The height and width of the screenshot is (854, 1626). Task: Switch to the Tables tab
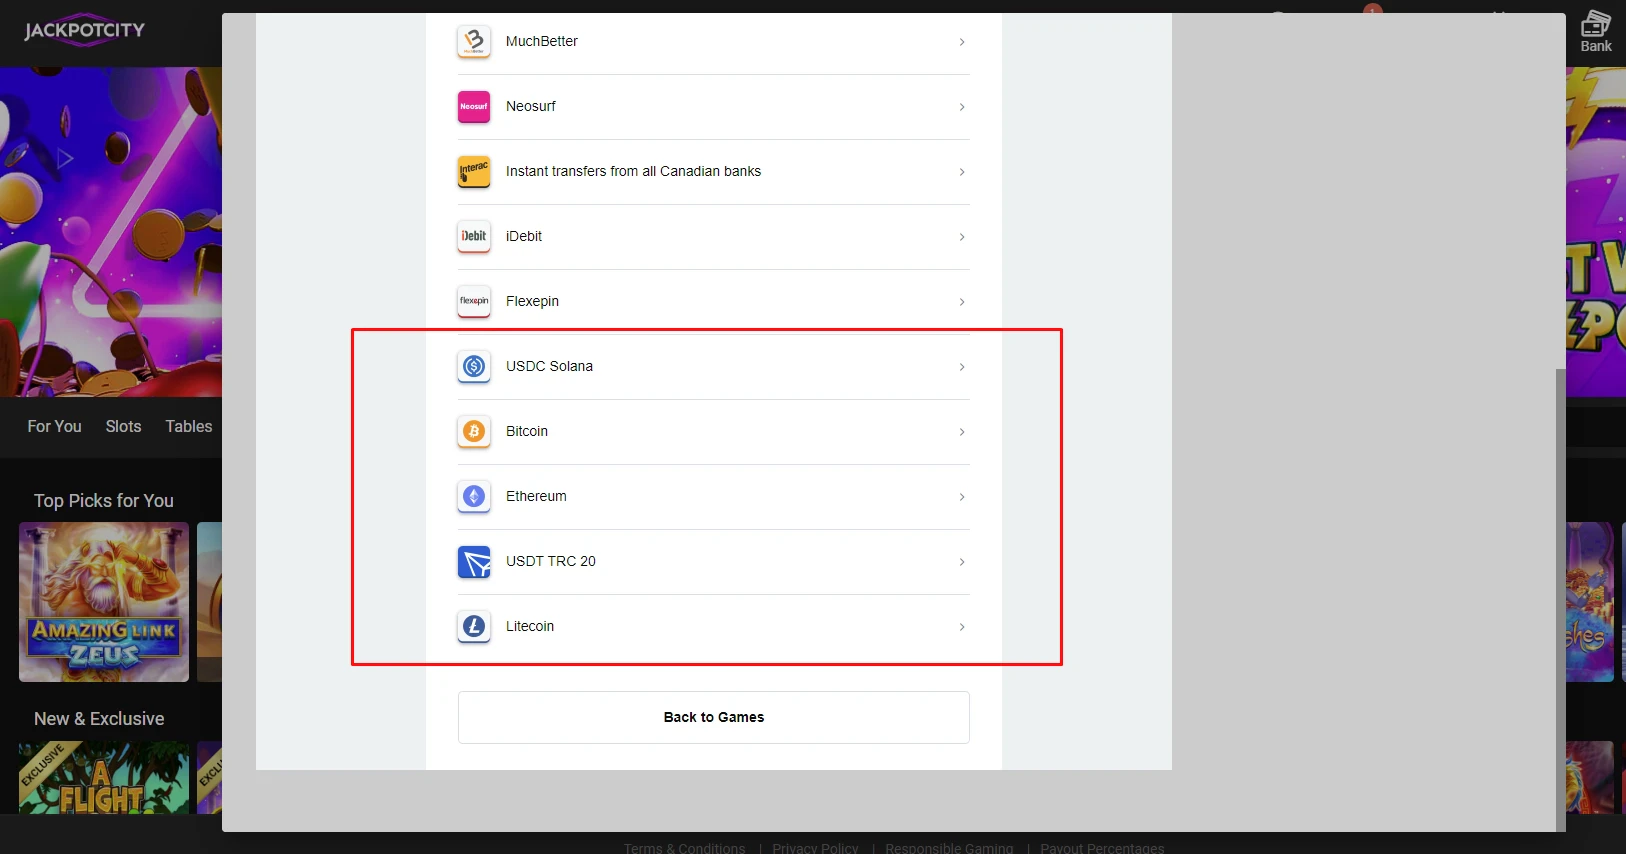point(189,426)
